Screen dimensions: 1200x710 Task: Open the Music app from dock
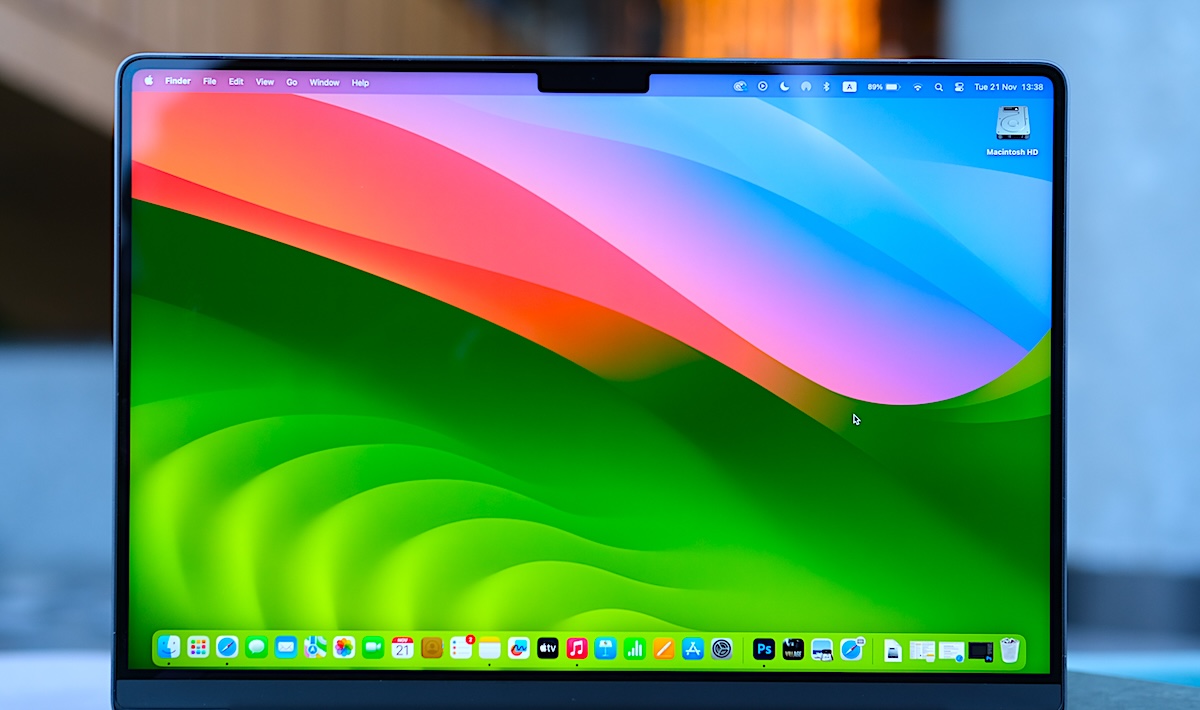point(577,648)
